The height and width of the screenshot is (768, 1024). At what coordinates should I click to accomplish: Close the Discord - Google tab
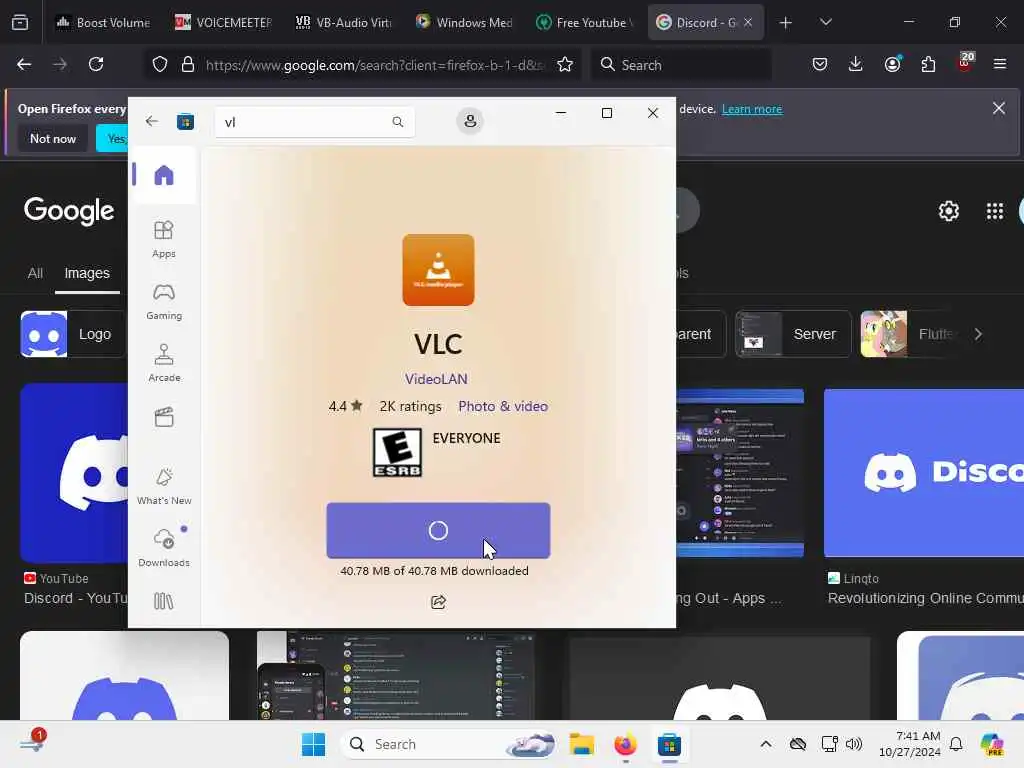tap(748, 22)
